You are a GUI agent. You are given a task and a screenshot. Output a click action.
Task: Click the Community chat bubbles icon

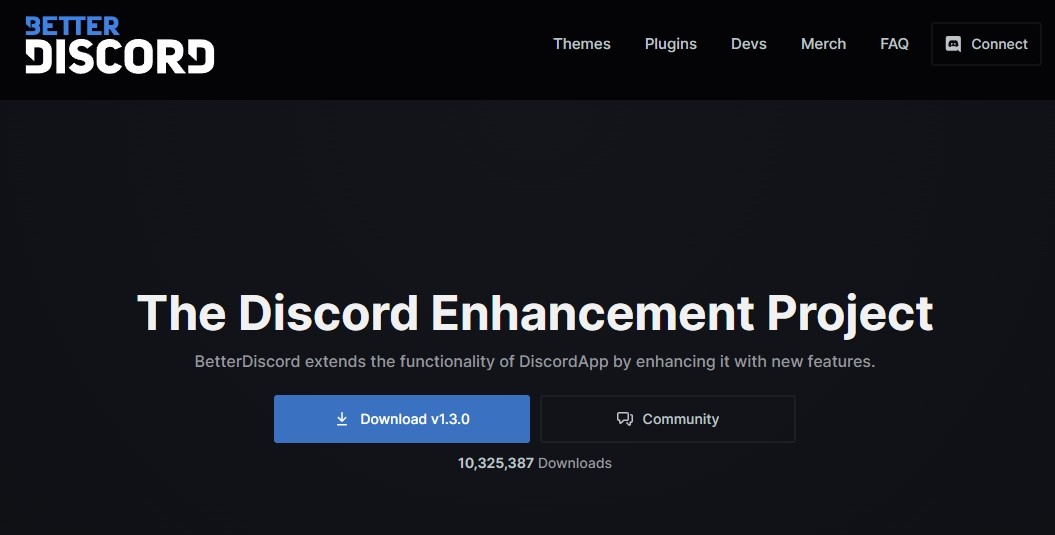coord(624,419)
